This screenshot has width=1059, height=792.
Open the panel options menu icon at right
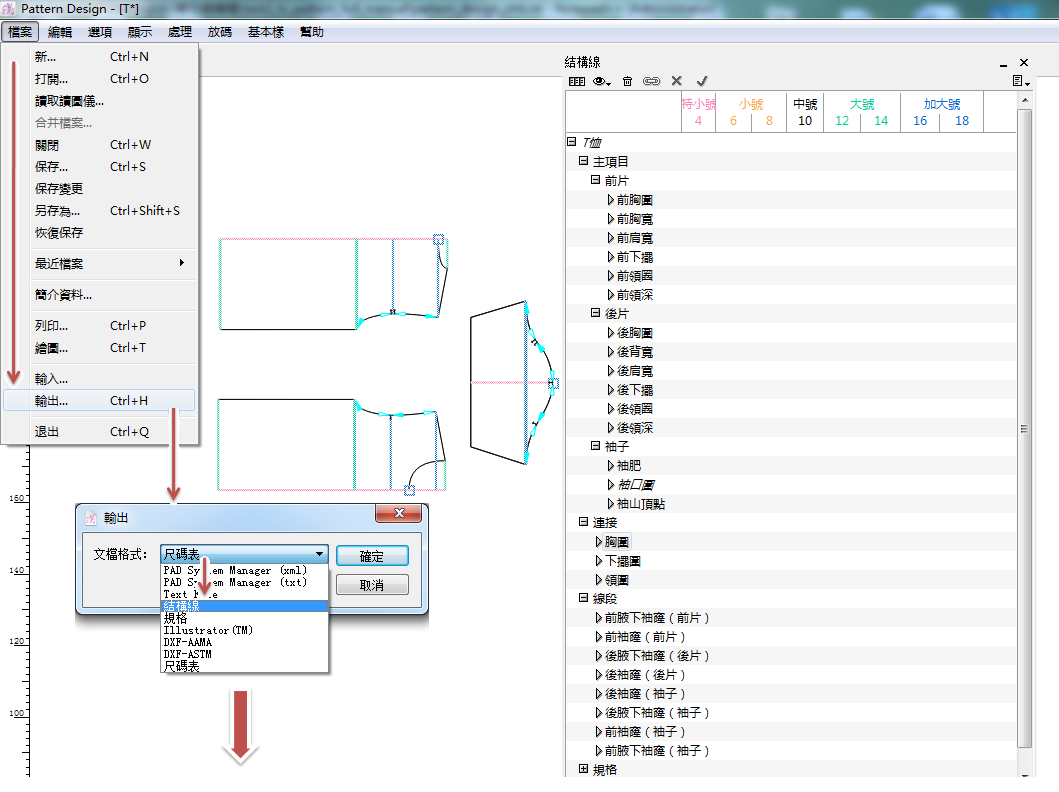[1020, 81]
